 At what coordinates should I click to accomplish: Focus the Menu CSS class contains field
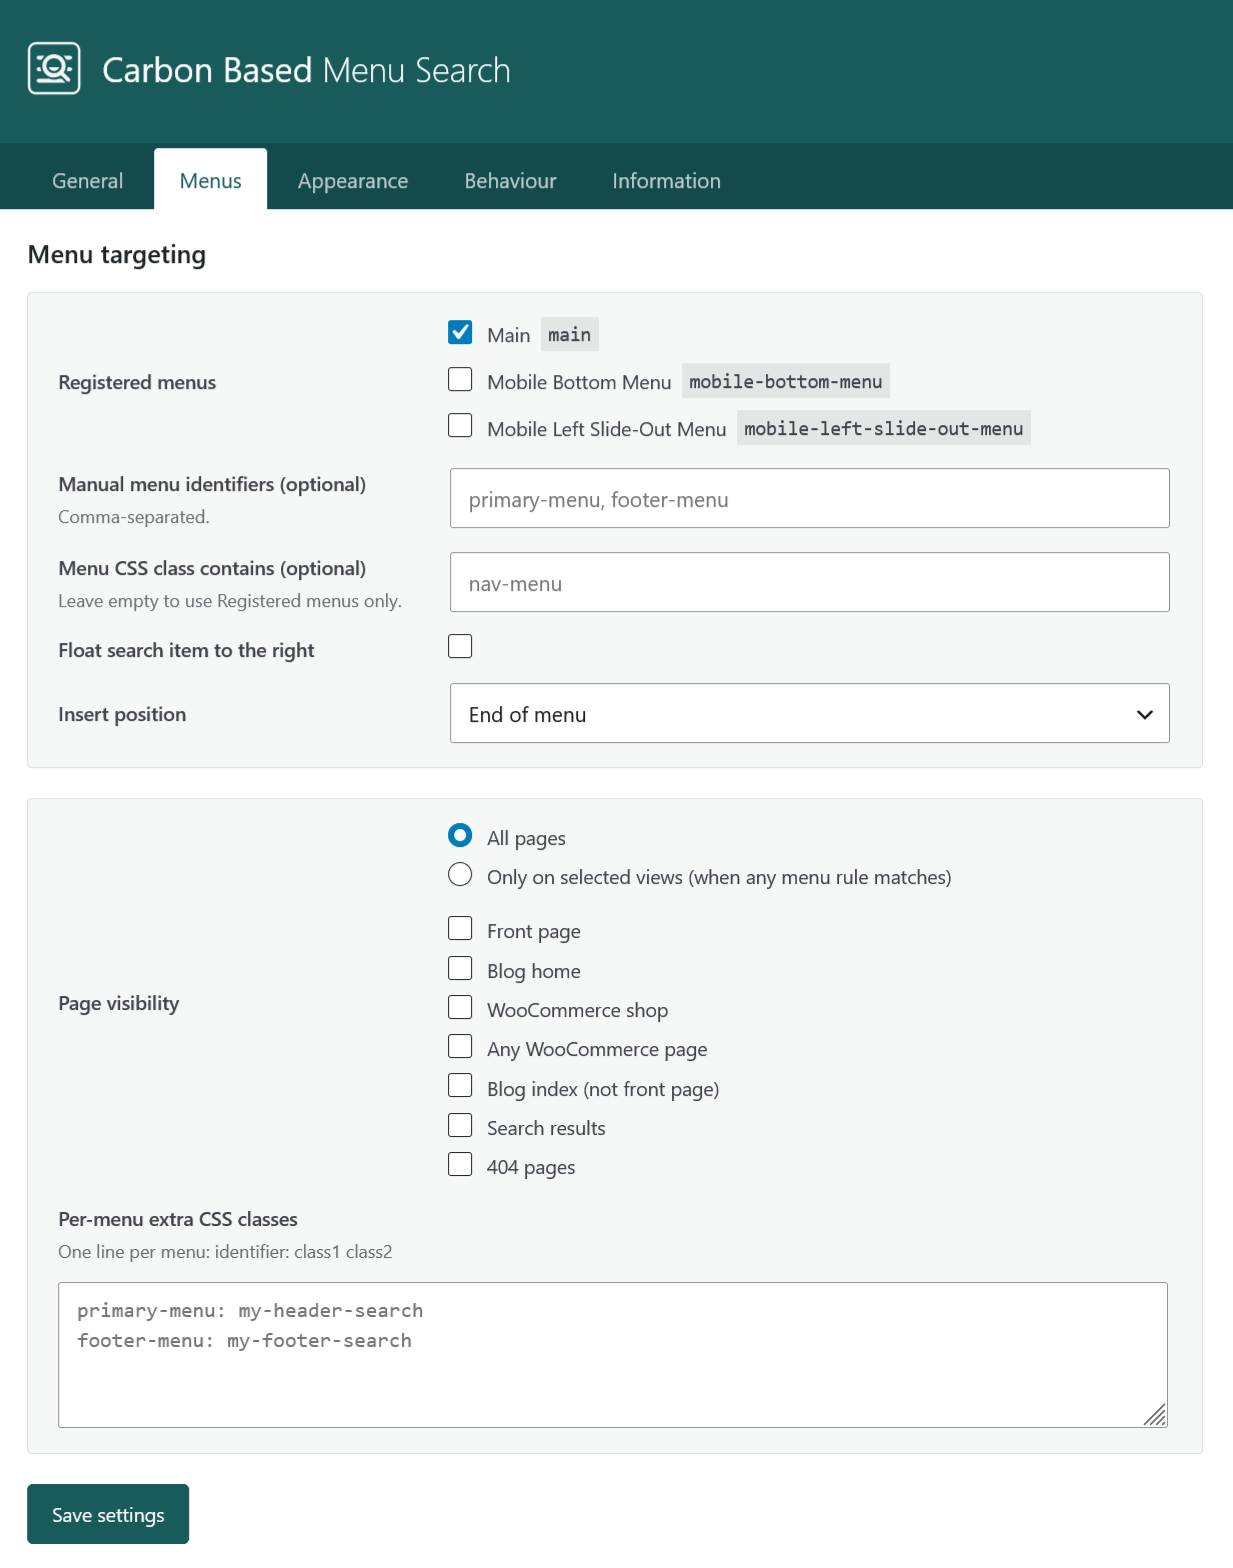[810, 582]
